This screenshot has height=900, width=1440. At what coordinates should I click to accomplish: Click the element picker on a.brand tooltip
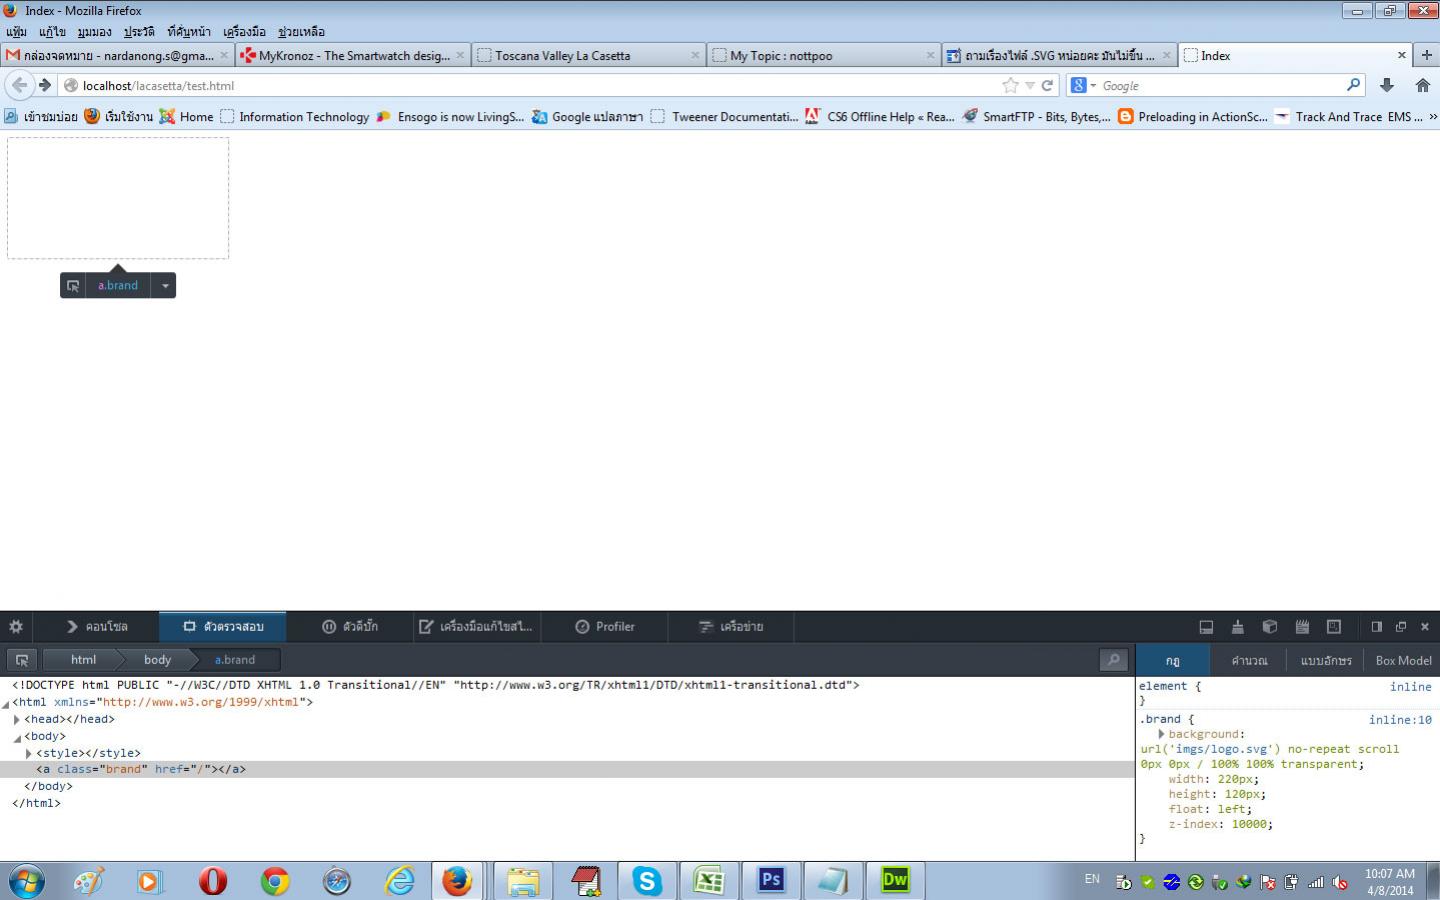(73, 286)
